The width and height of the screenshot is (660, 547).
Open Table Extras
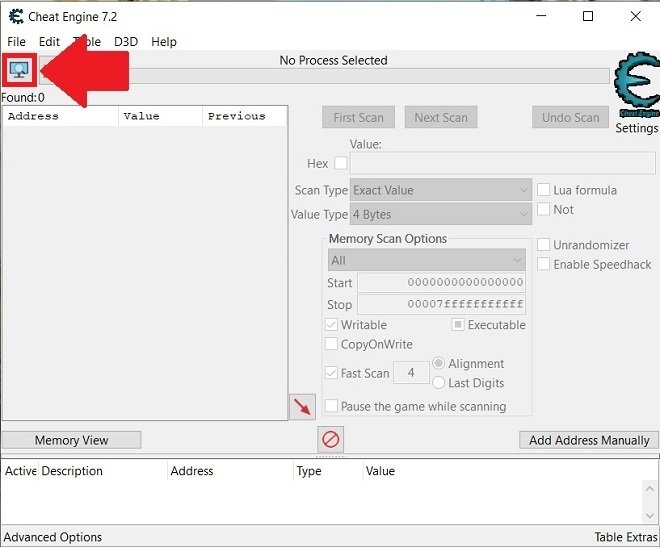click(626, 537)
